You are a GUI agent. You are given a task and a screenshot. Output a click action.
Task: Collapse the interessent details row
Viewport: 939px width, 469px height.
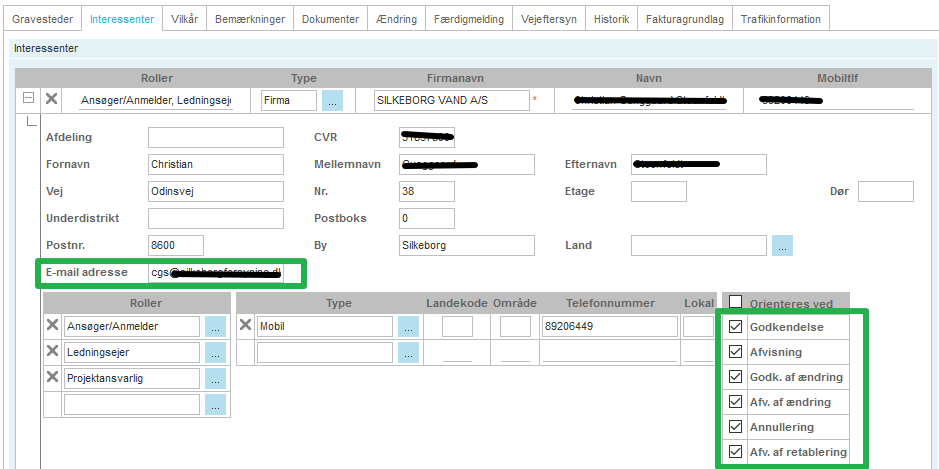pos(28,99)
